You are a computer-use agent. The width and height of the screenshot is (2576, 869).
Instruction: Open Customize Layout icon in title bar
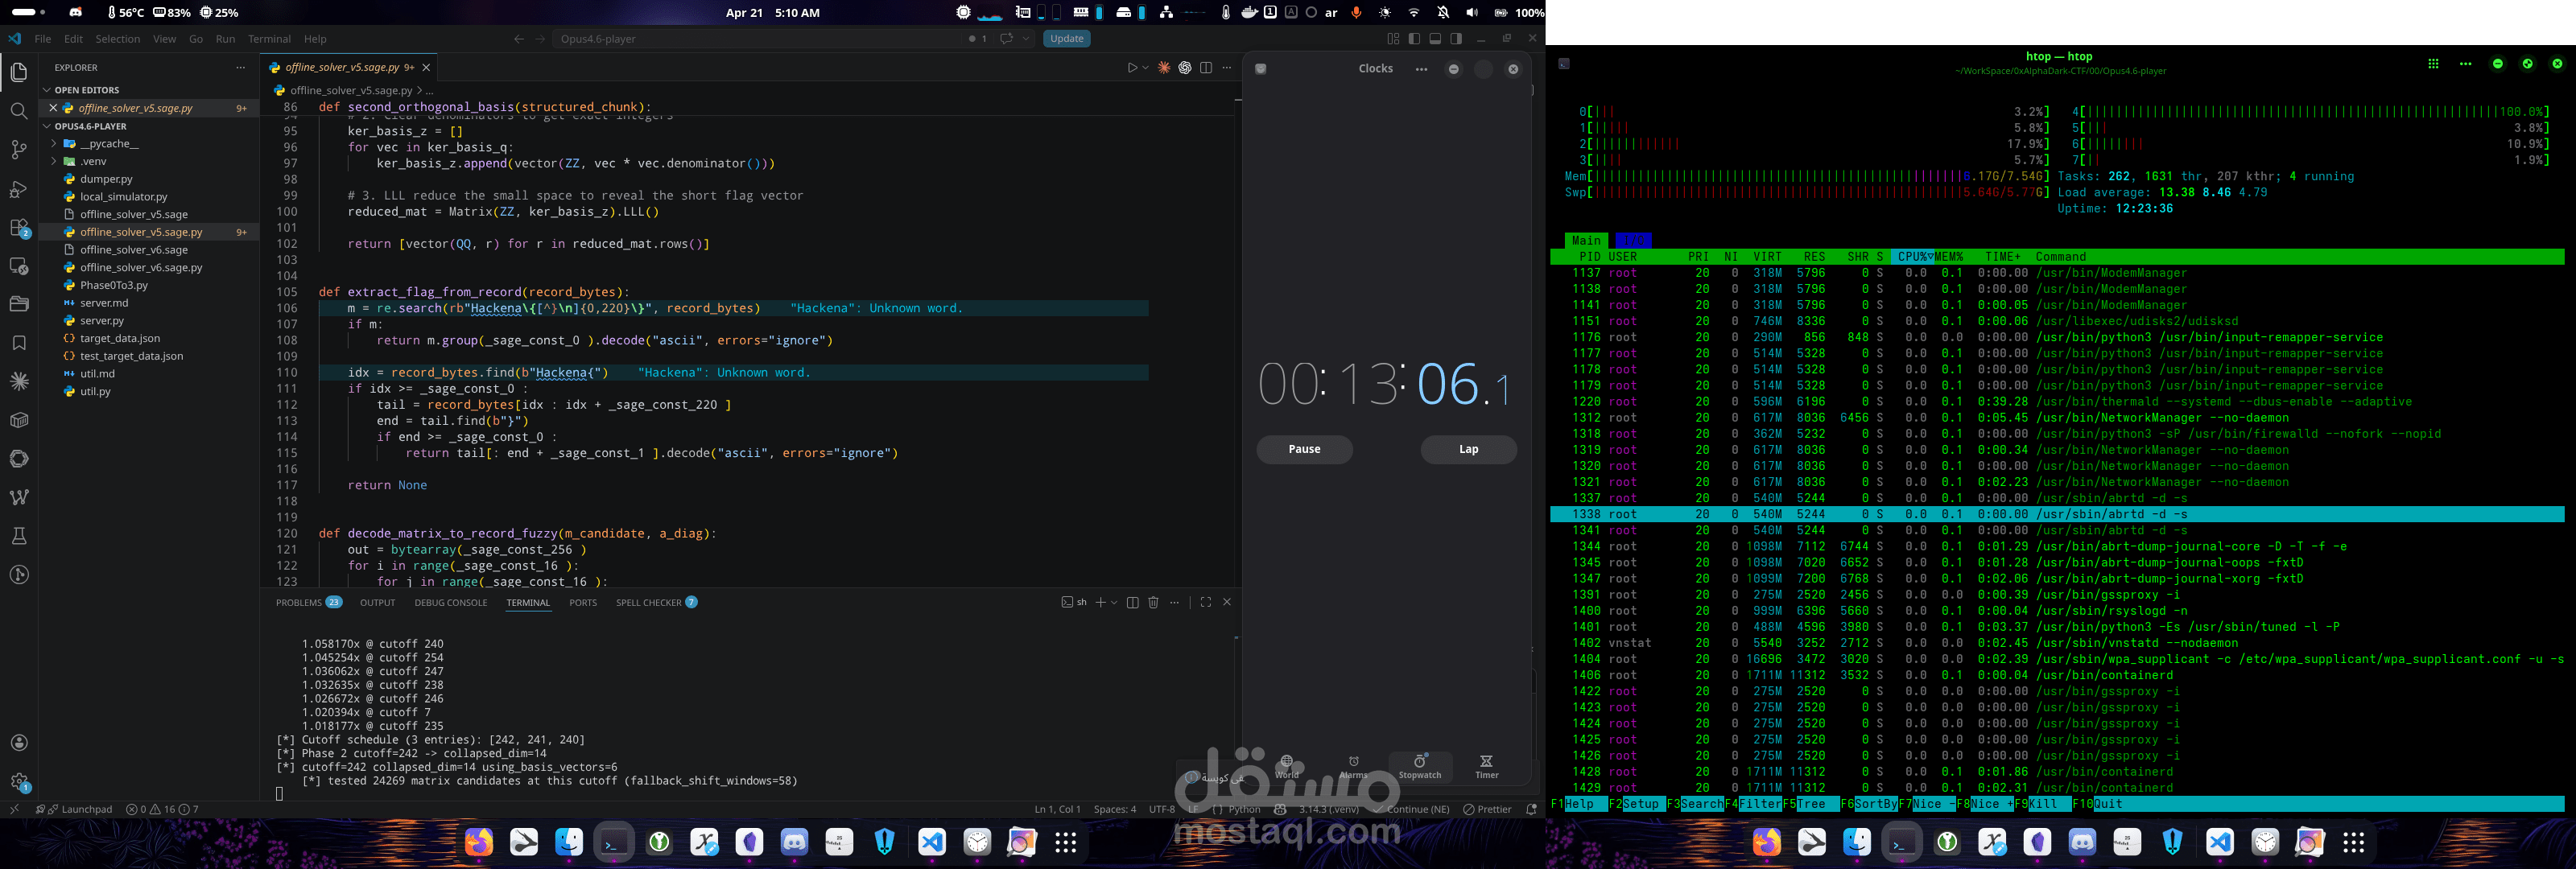[1393, 39]
